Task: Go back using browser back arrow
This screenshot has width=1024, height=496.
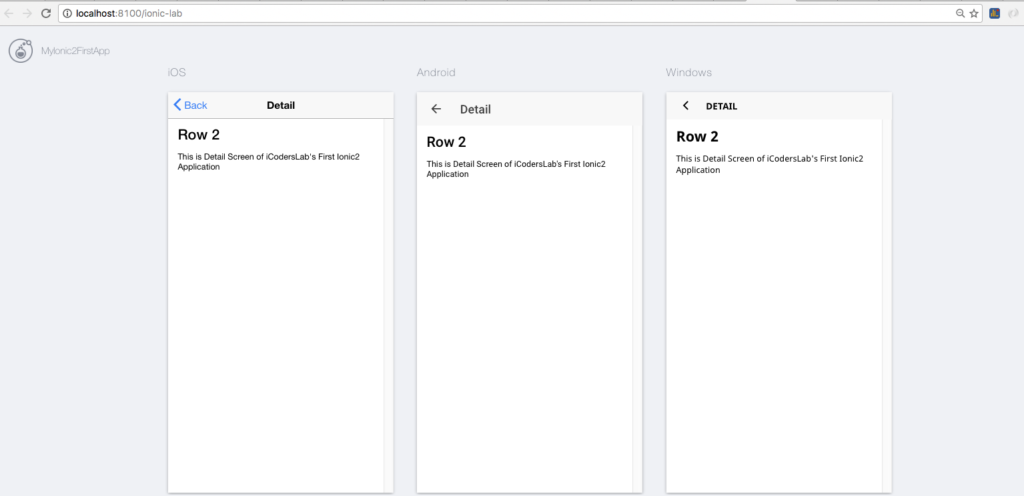Action: click(x=9, y=13)
